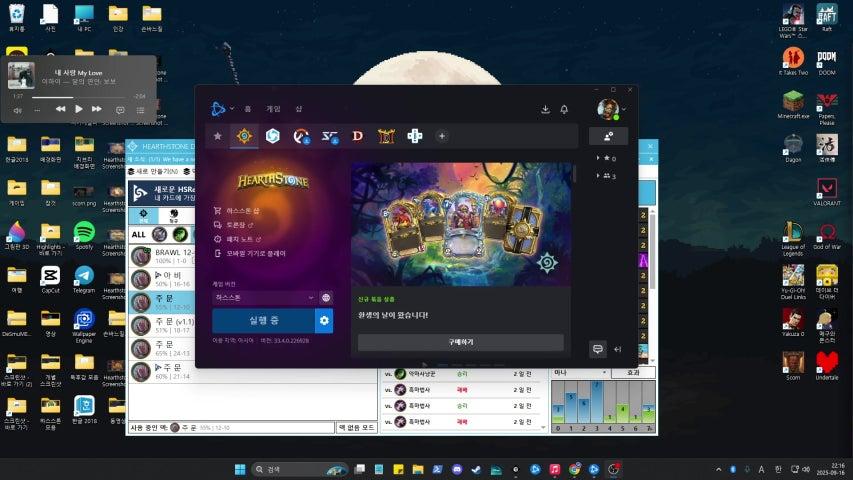This screenshot has width=853, height=480.
Task: Go to the 홈 tab in Battle.net
Action: click(248, 109)
